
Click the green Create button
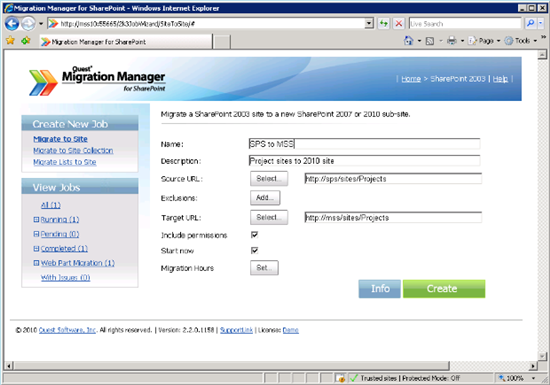click(x=444, y=289)
